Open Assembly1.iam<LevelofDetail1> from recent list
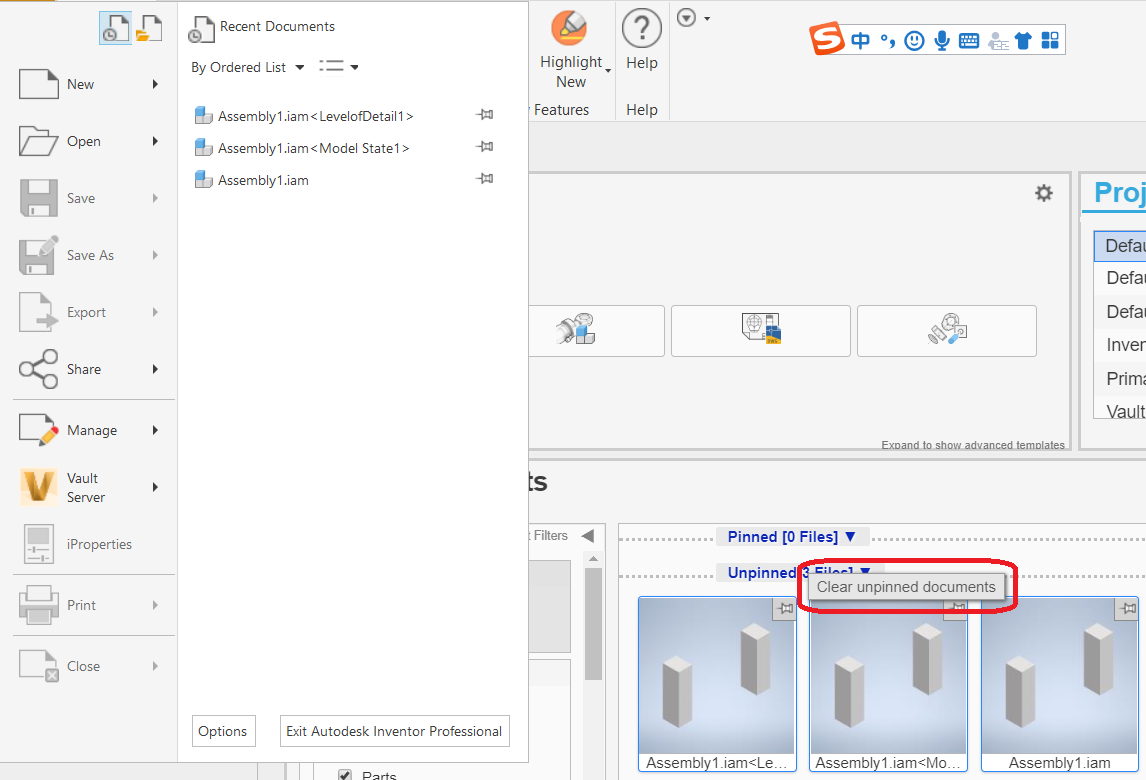 (316, 116)
